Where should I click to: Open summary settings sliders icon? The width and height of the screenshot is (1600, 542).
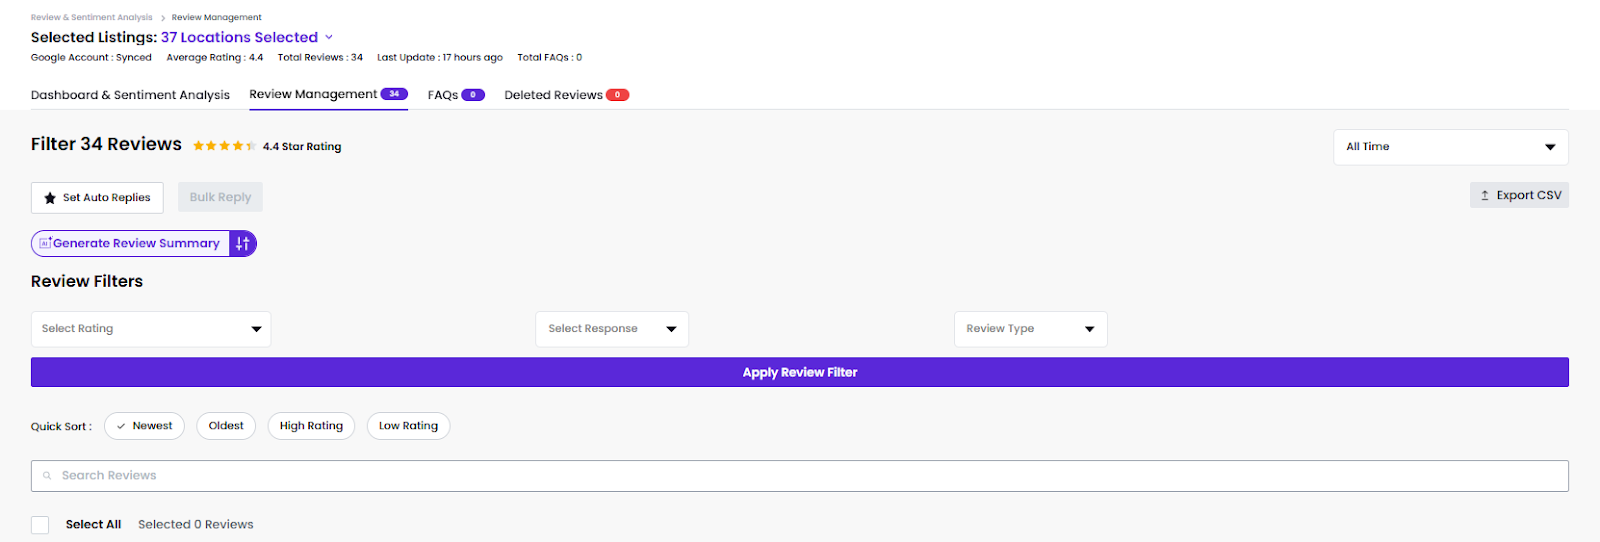point(243,243)
